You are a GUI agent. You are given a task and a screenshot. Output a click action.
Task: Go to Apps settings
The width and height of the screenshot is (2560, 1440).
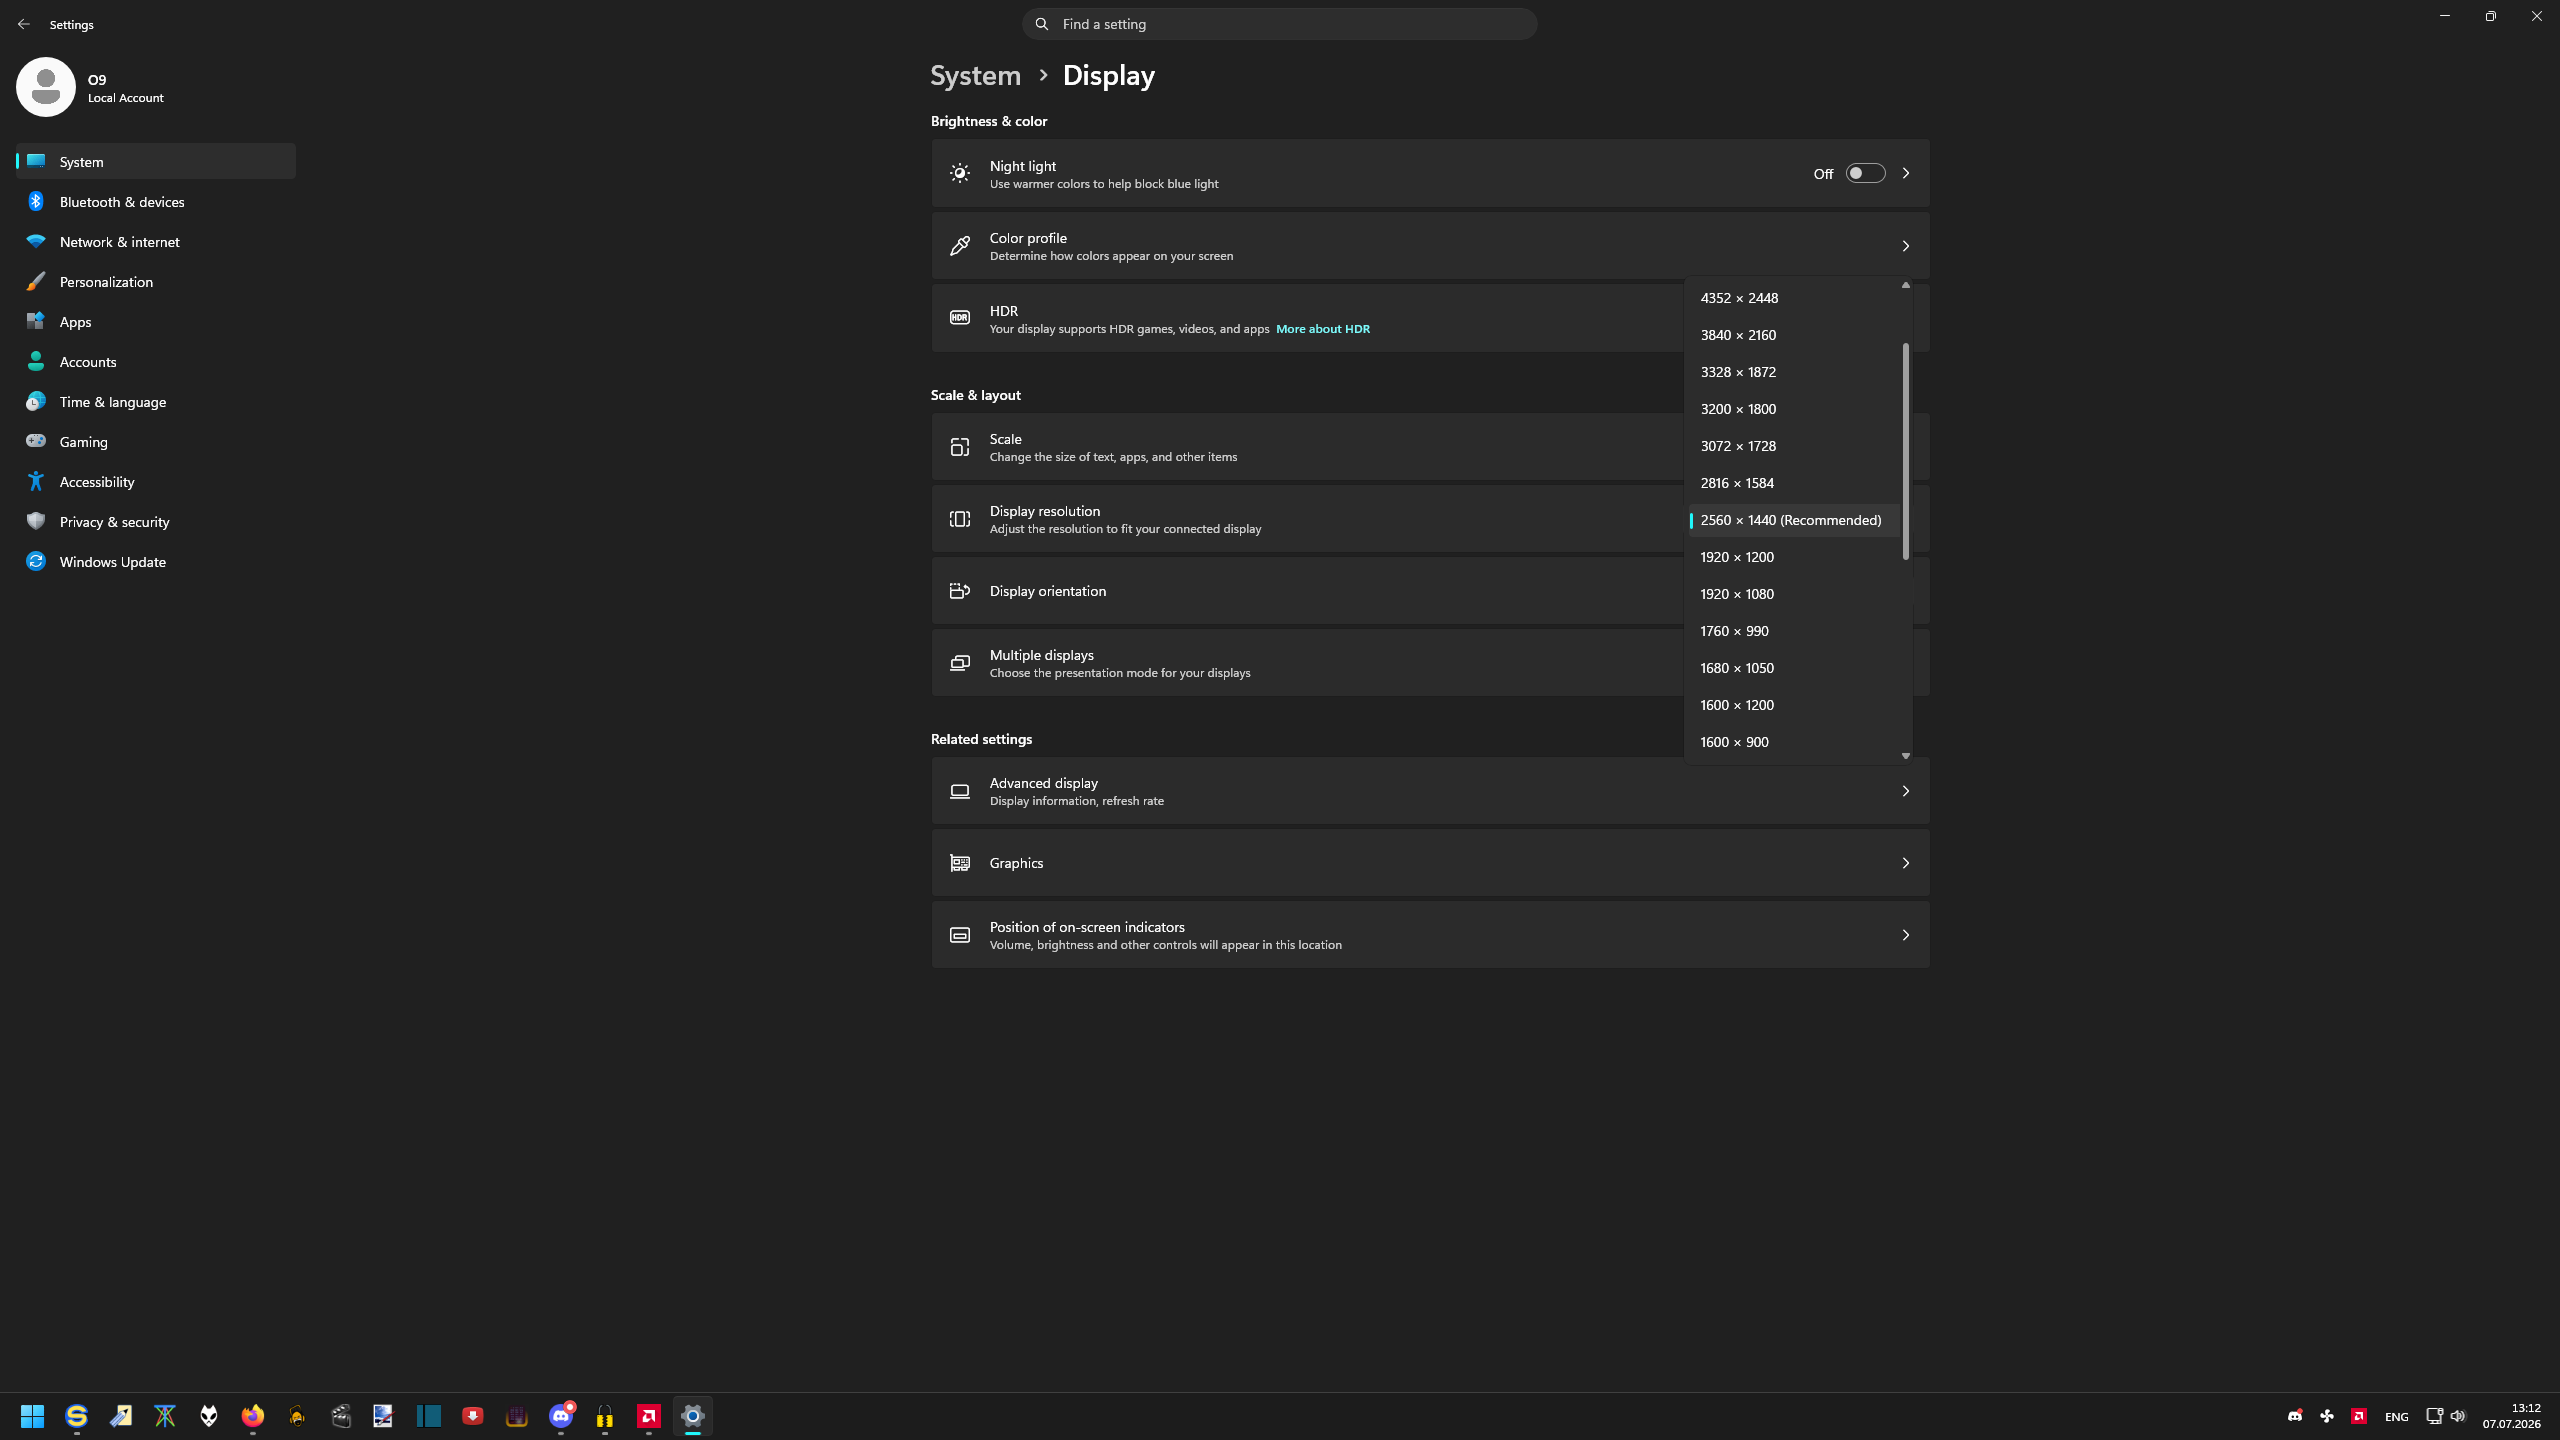tap(156, 321)
